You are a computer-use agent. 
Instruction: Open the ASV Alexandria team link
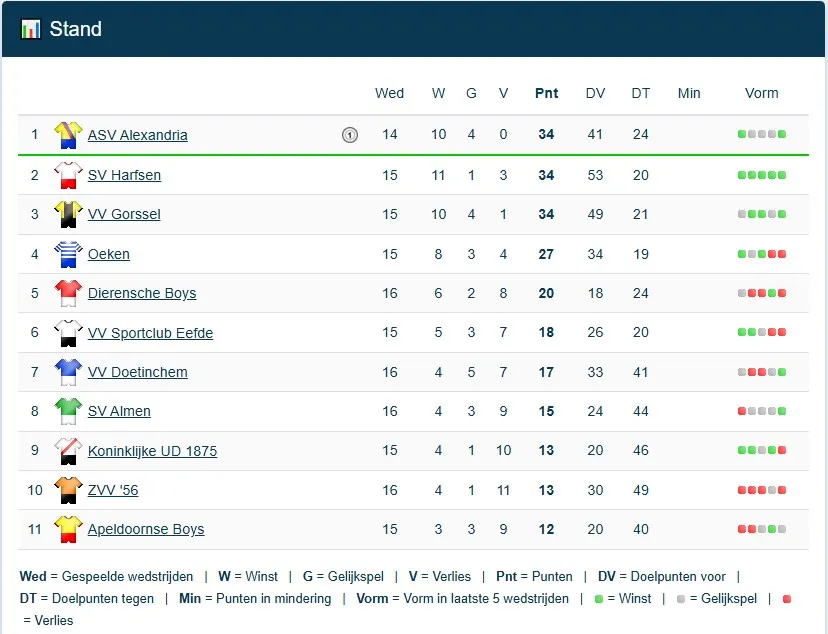coord(137,135)
